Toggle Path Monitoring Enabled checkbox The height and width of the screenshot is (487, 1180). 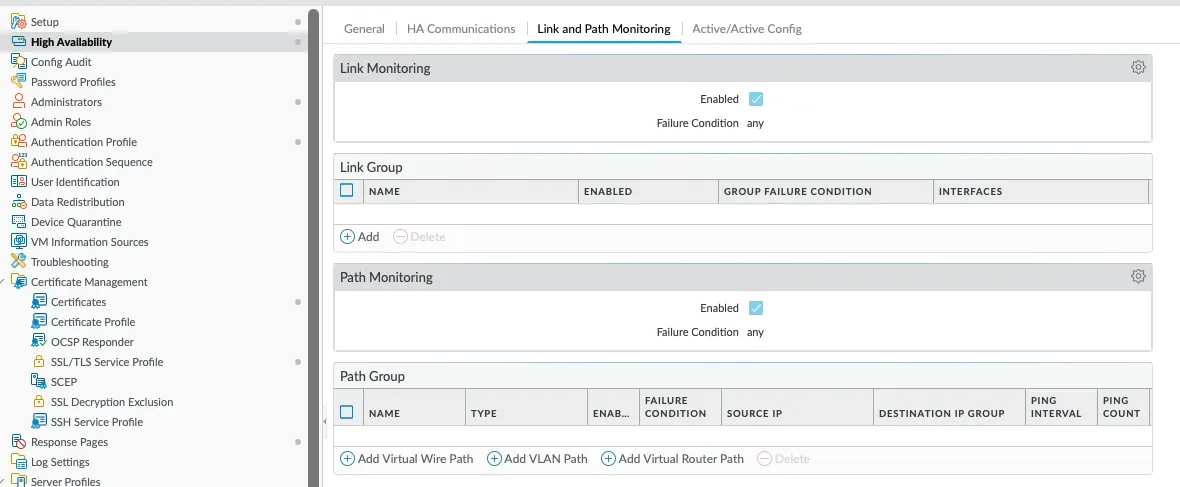pos(756,308)
